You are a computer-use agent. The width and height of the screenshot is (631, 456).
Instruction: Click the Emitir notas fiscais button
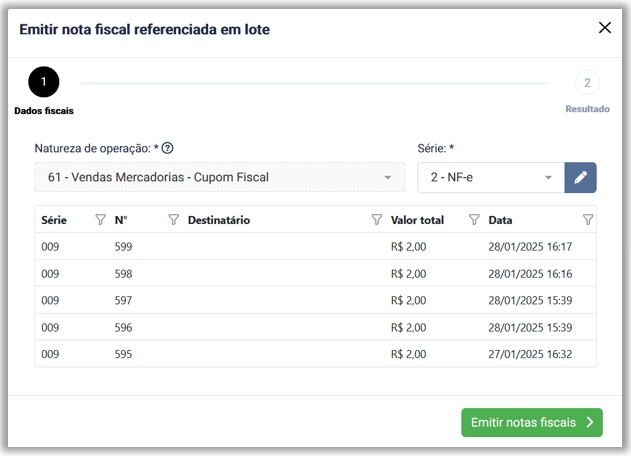(x=532, y=423)
